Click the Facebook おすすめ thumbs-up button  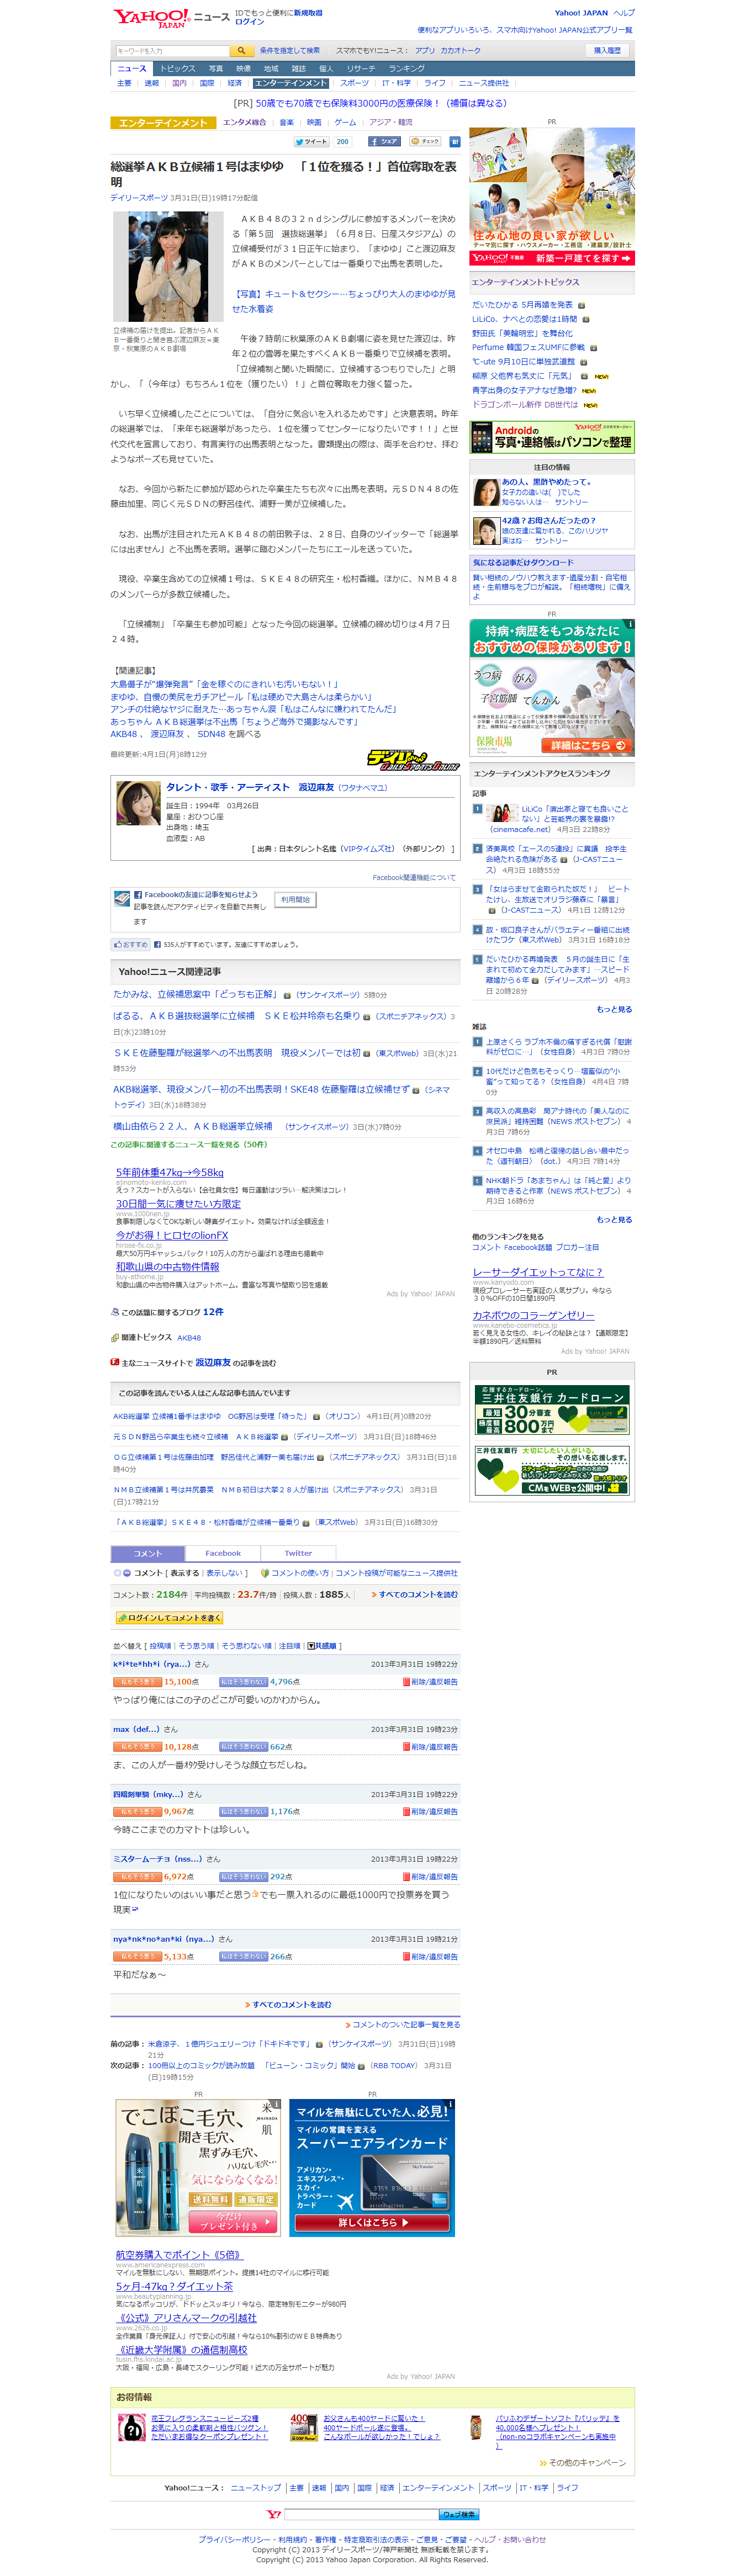(x=131, y=944)
